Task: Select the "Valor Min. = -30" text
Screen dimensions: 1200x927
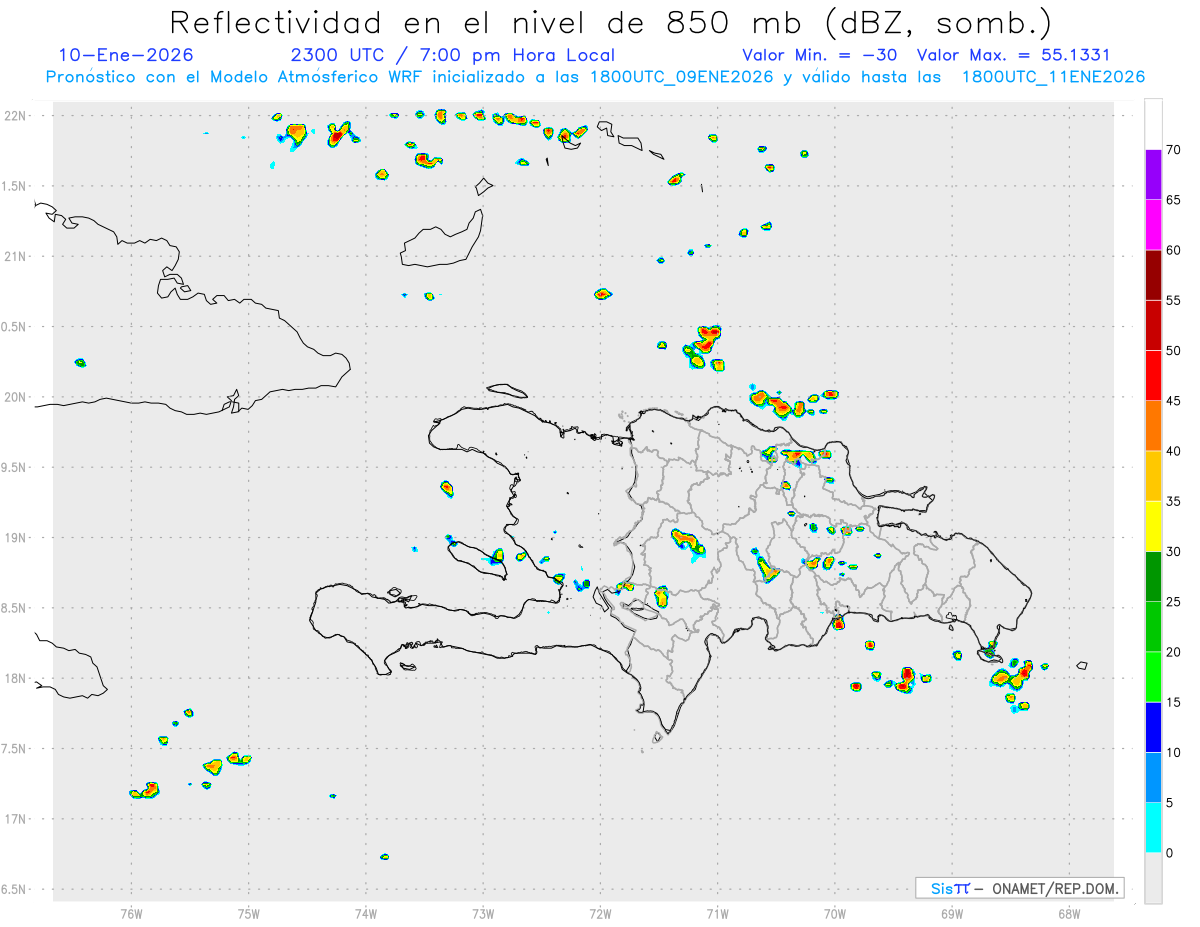Action: click(820, 55)
